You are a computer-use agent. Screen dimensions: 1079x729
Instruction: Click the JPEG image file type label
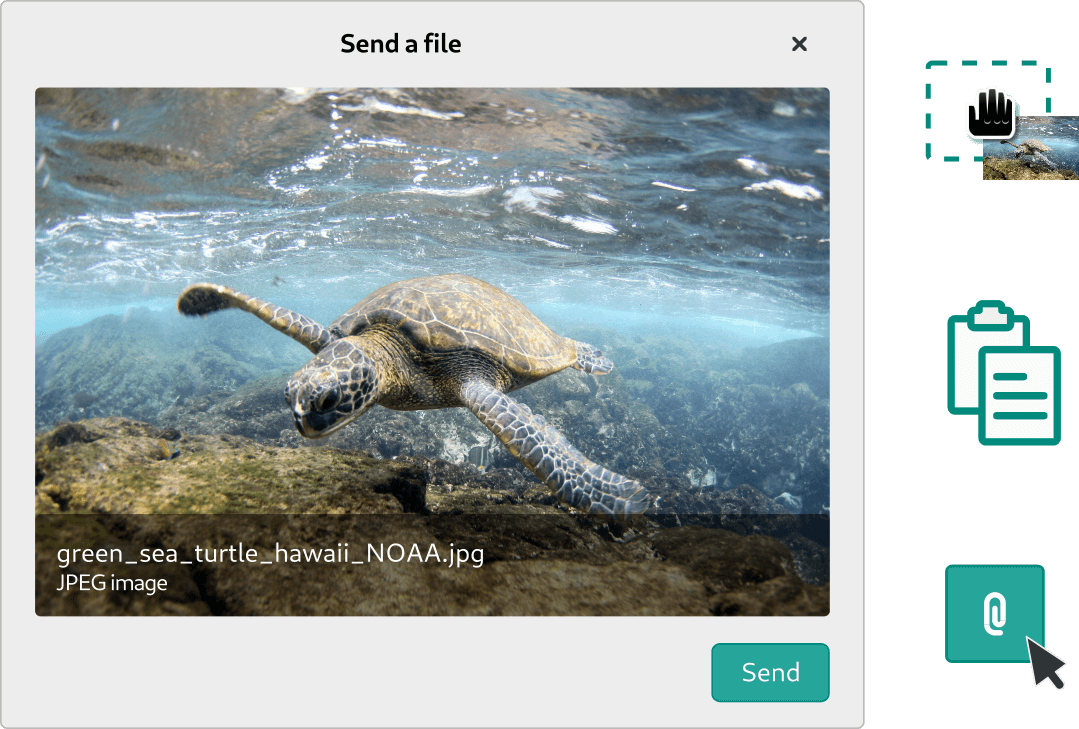[x=112, y=584]
